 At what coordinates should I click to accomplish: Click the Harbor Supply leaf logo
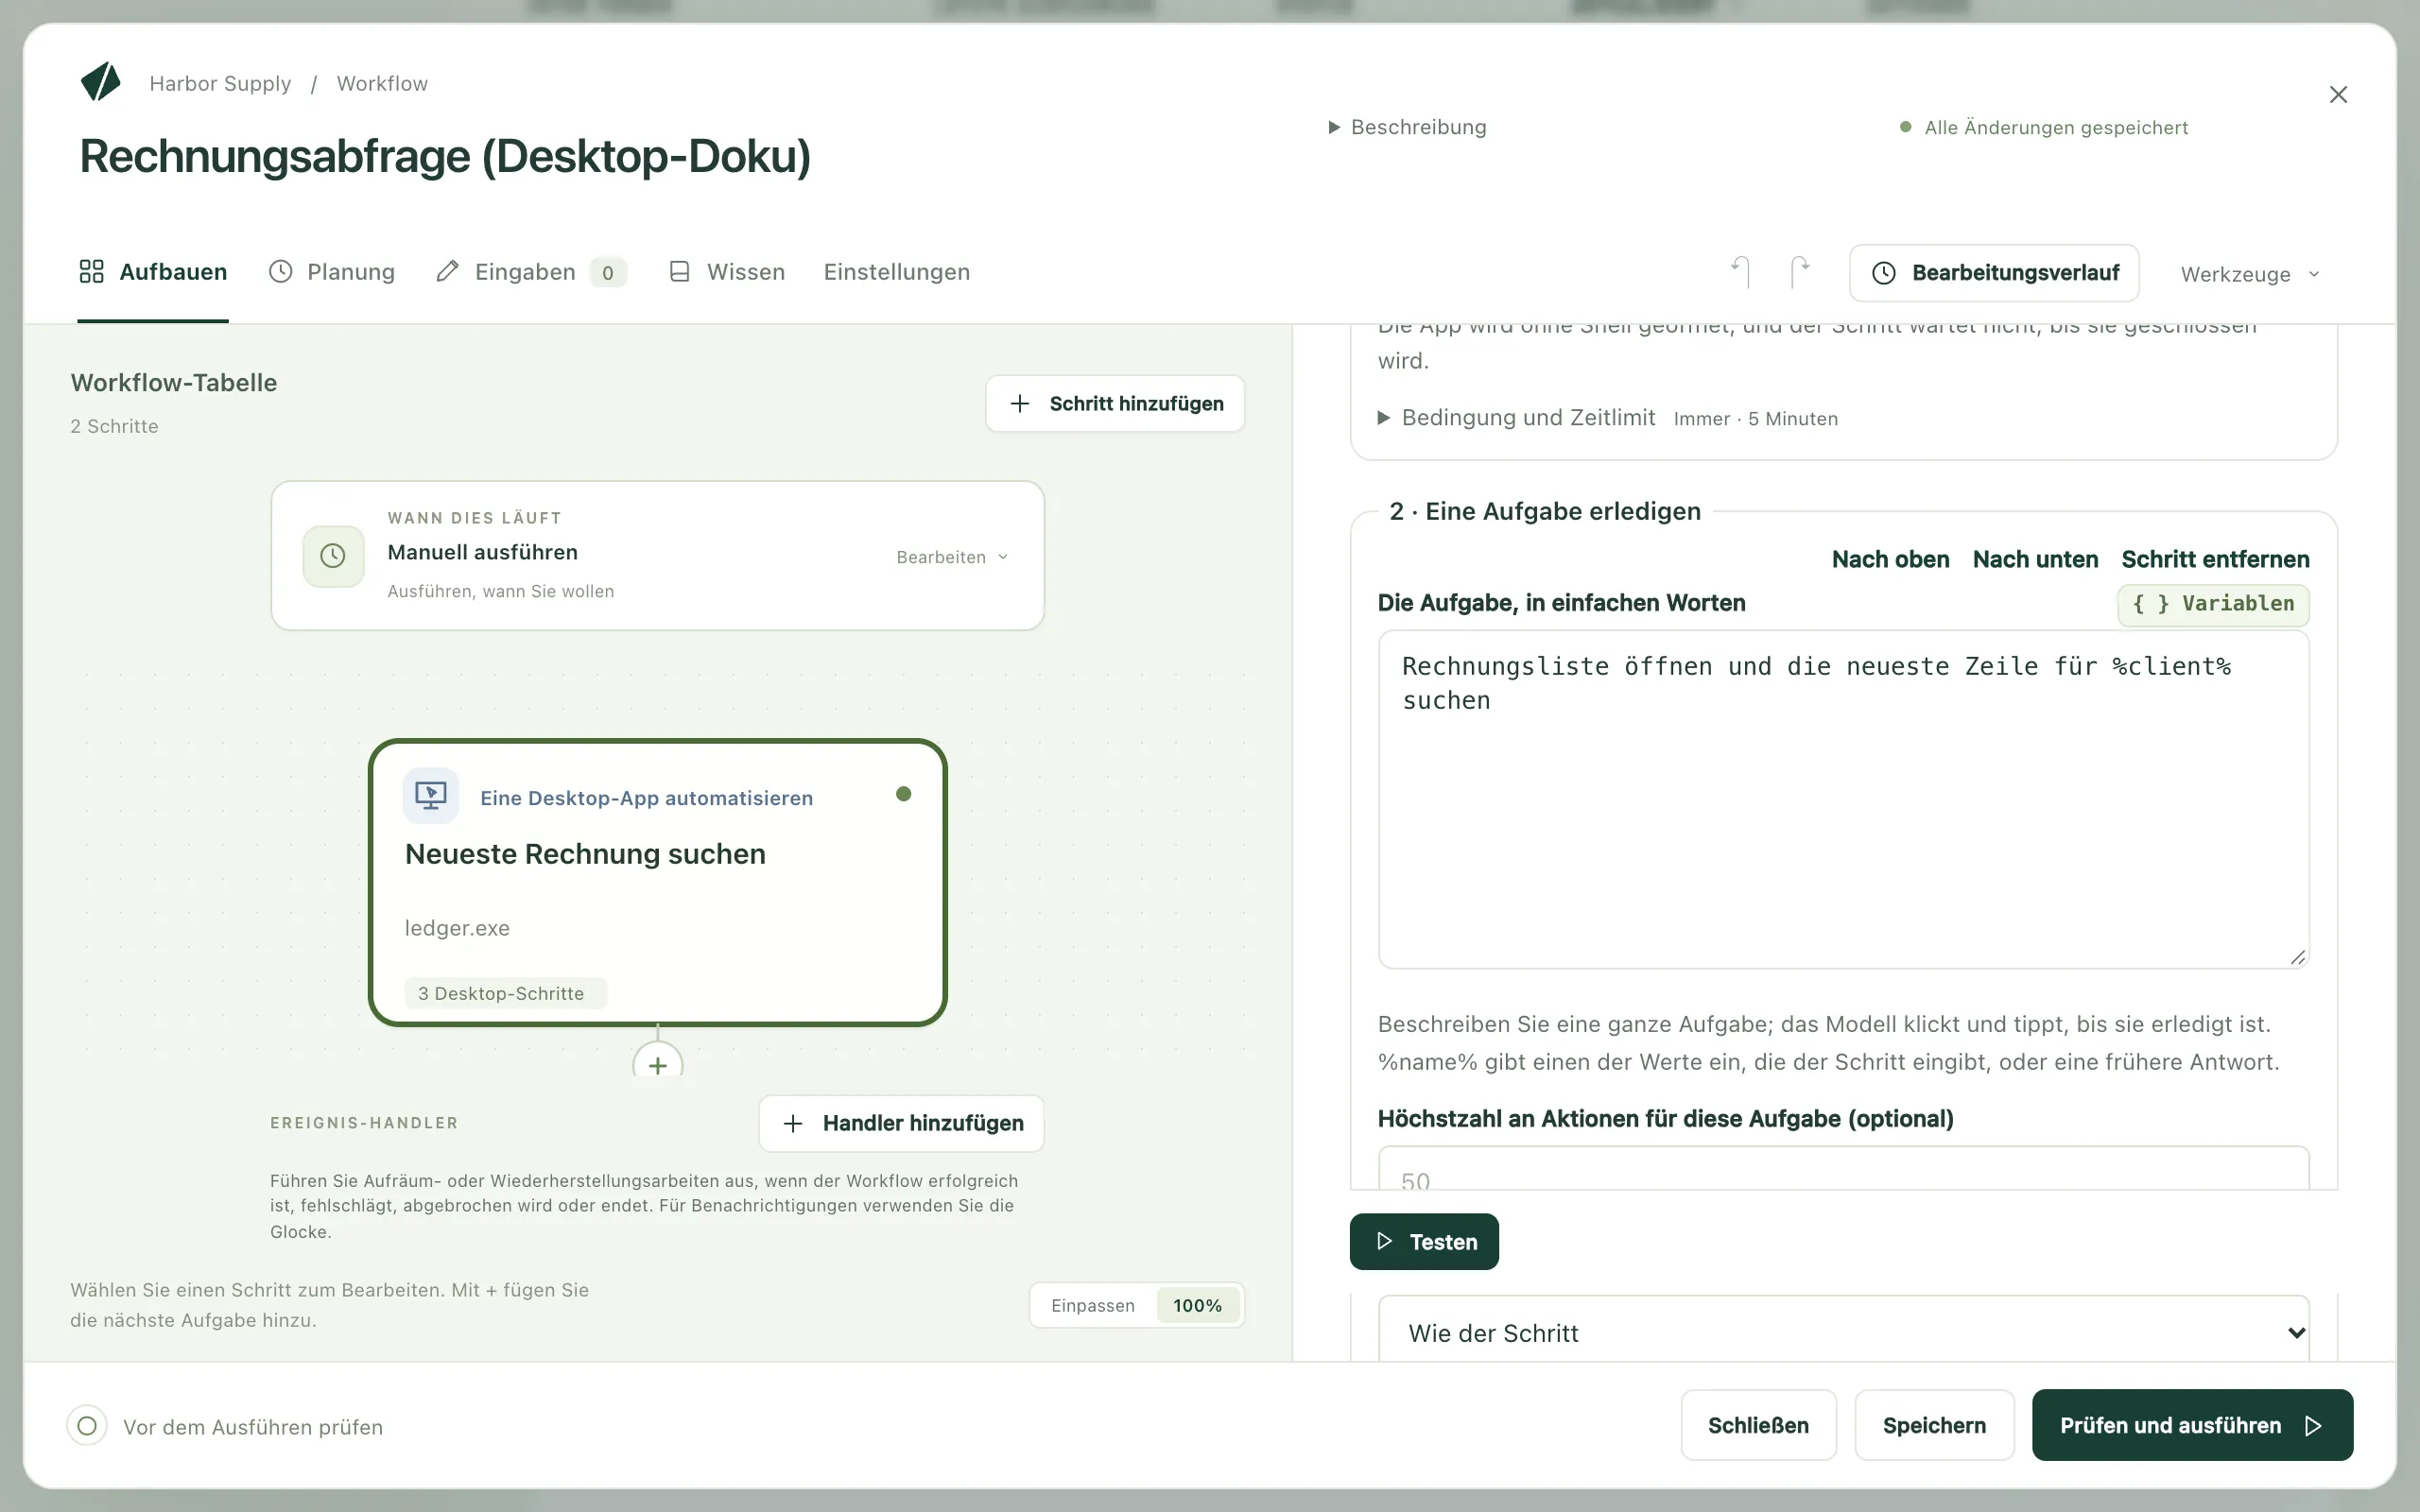[x=100, y=82]
